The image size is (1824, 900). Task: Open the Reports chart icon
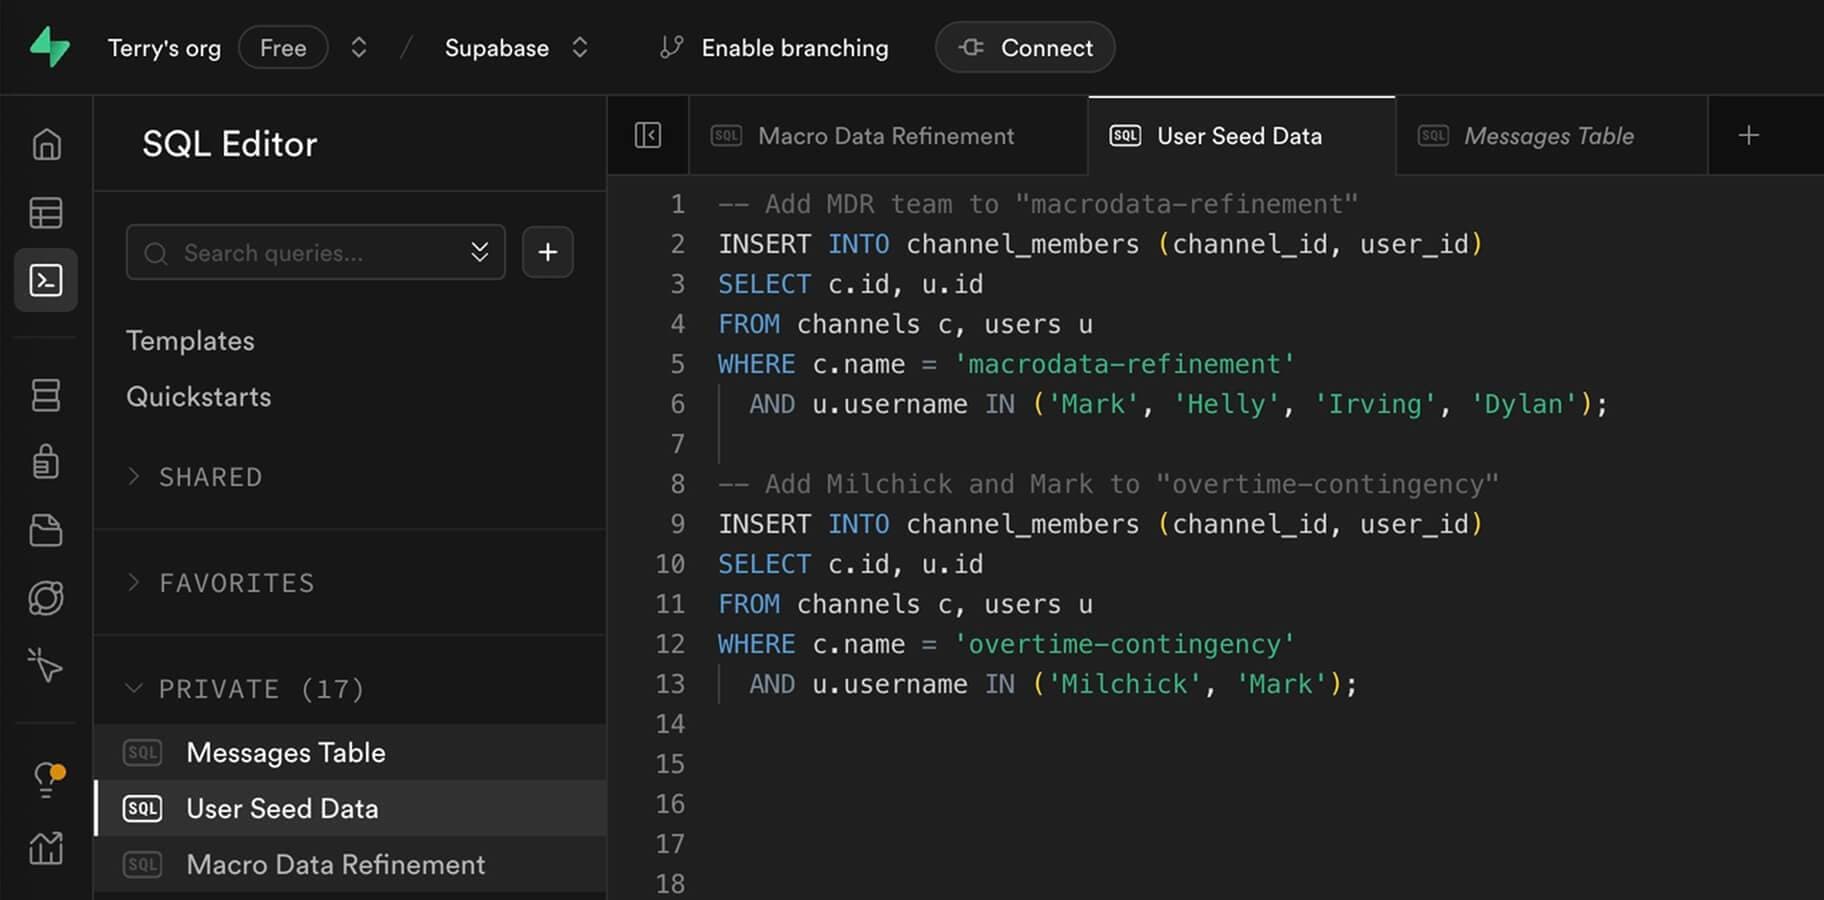pyautogui.click(x=46, y=848)
